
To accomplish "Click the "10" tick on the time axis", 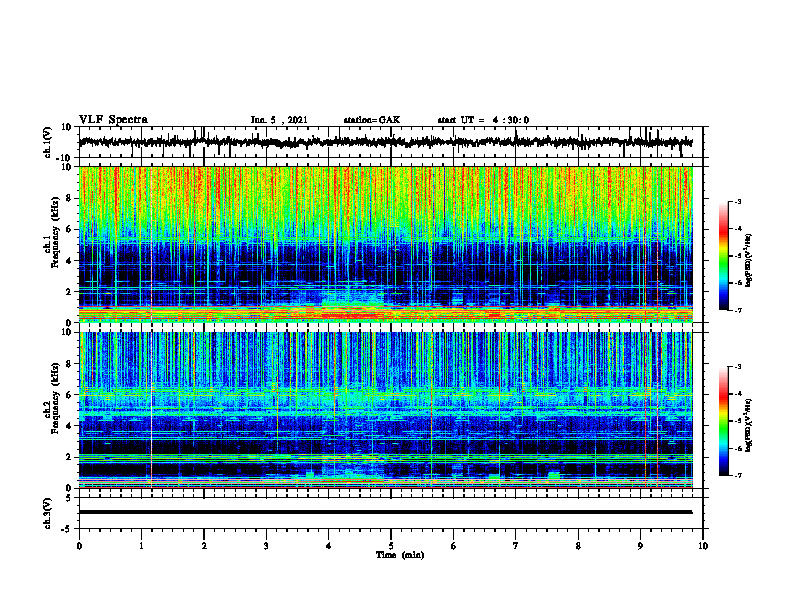I will point(703,546).
